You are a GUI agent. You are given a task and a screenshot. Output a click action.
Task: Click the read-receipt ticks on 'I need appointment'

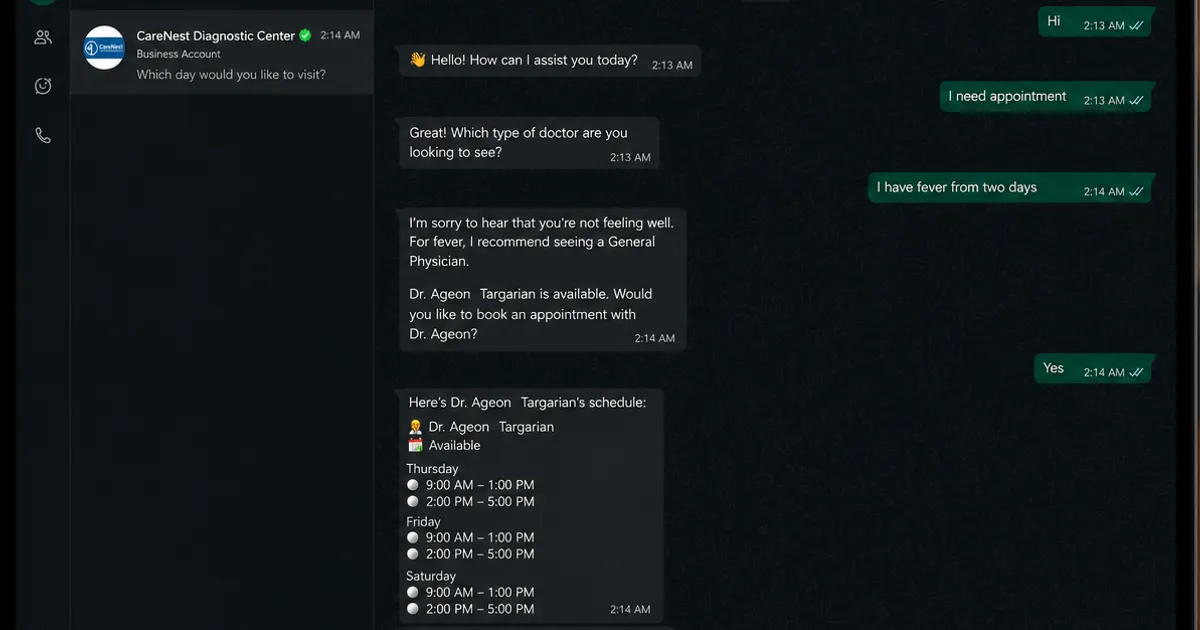[x=1136, y=101]
